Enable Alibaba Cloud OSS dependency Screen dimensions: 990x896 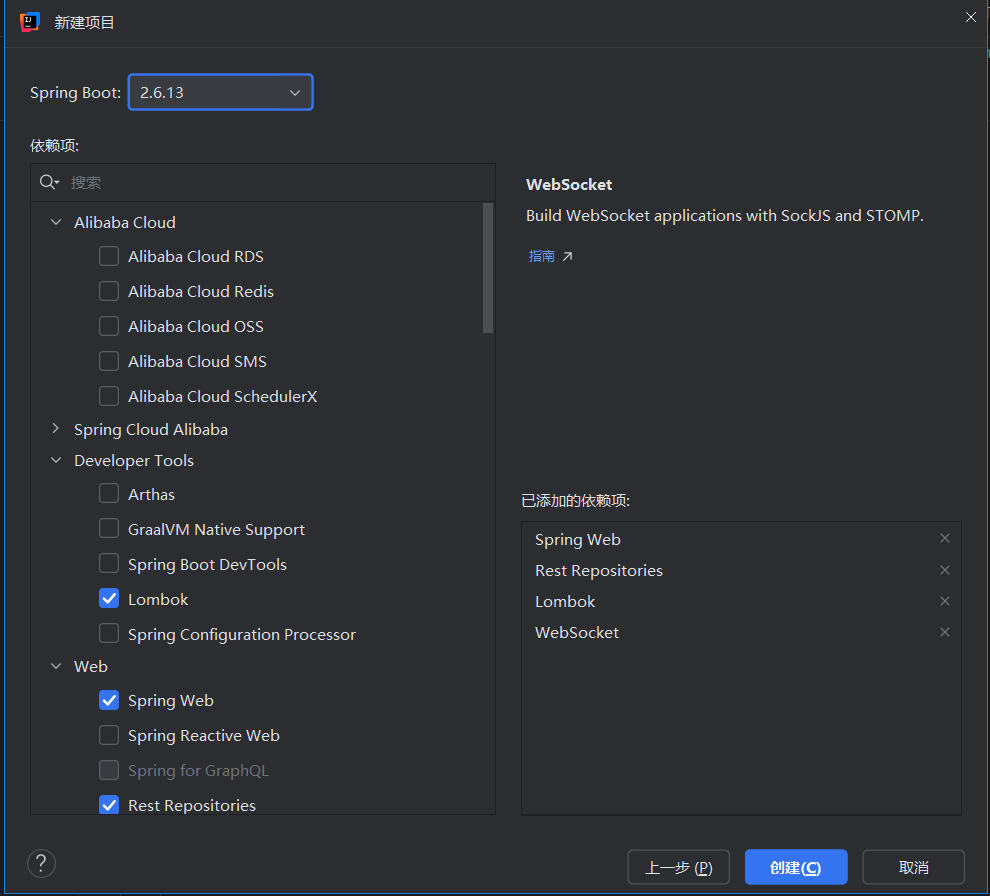(109, 326)
